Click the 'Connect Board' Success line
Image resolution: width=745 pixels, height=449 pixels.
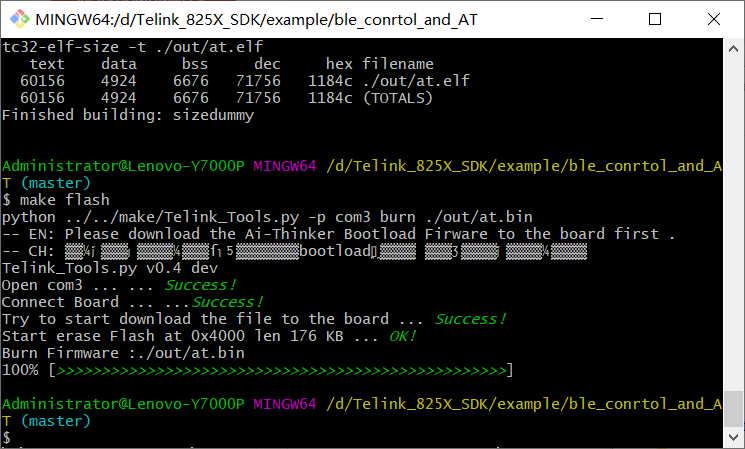tap(133, 302)
